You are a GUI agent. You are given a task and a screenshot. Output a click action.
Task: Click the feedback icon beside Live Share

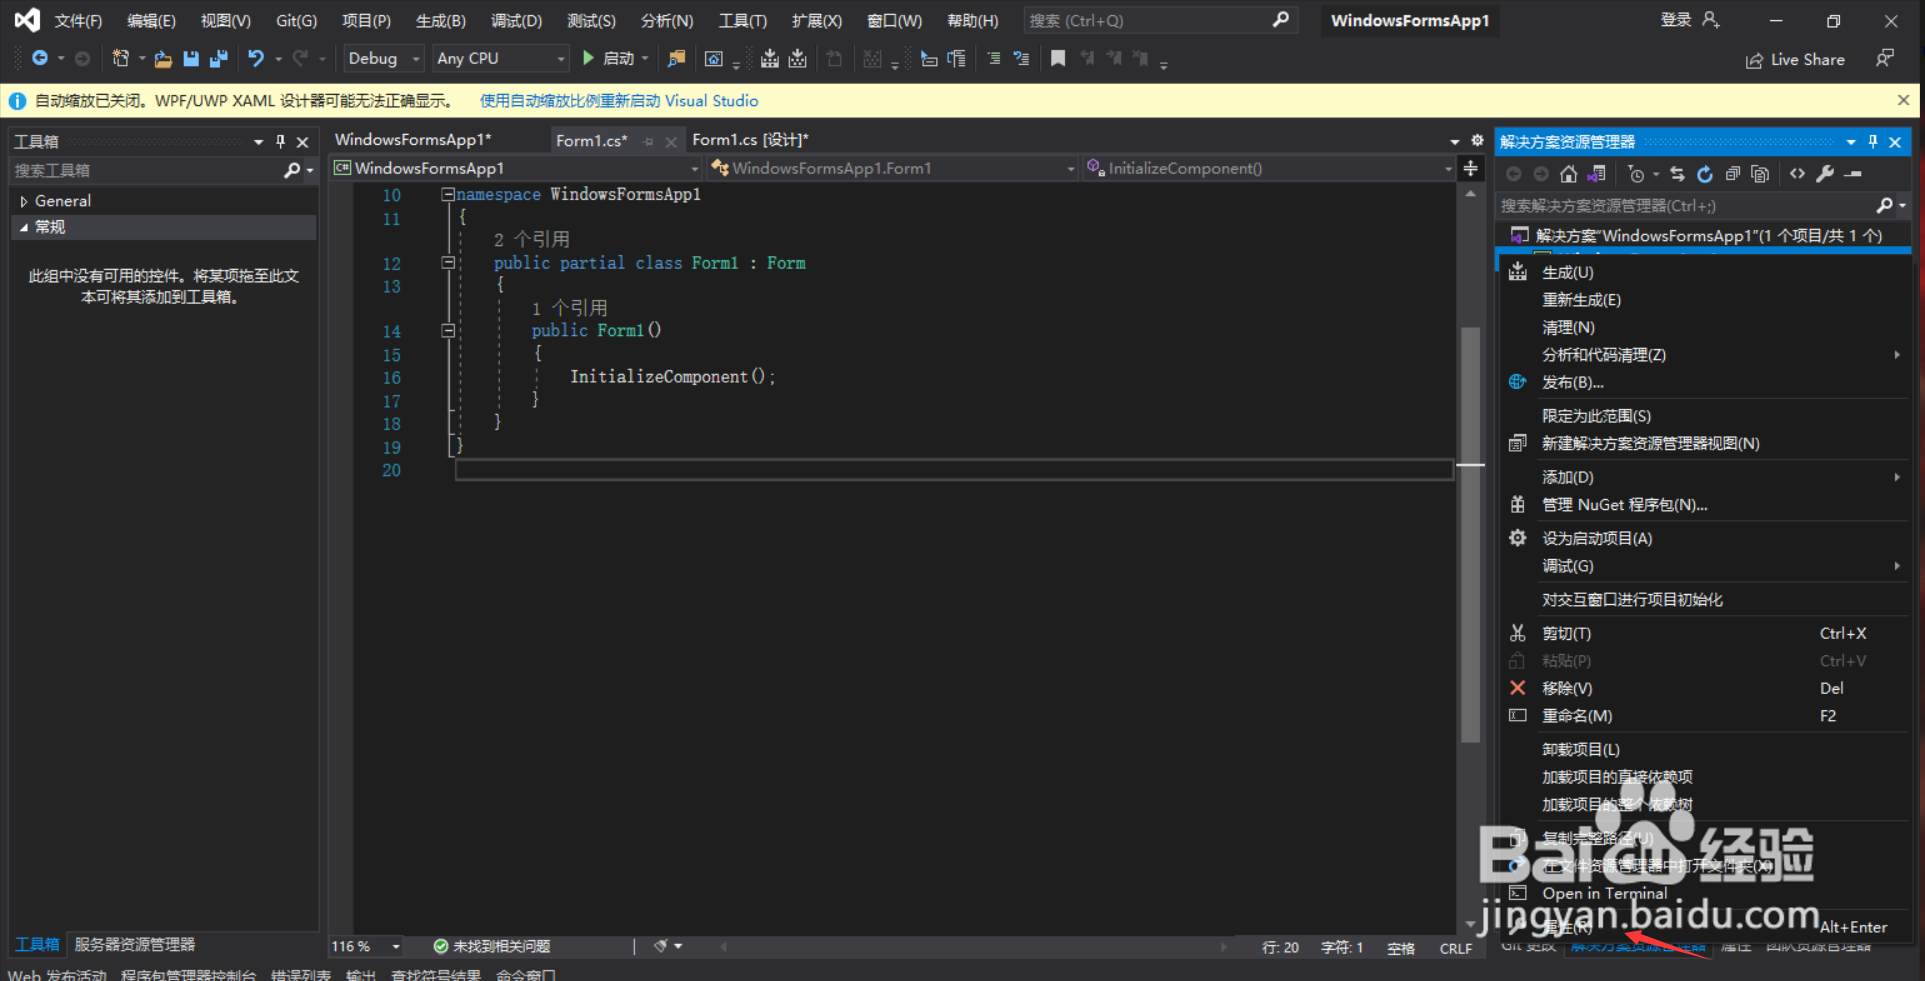click(1885, 59)
